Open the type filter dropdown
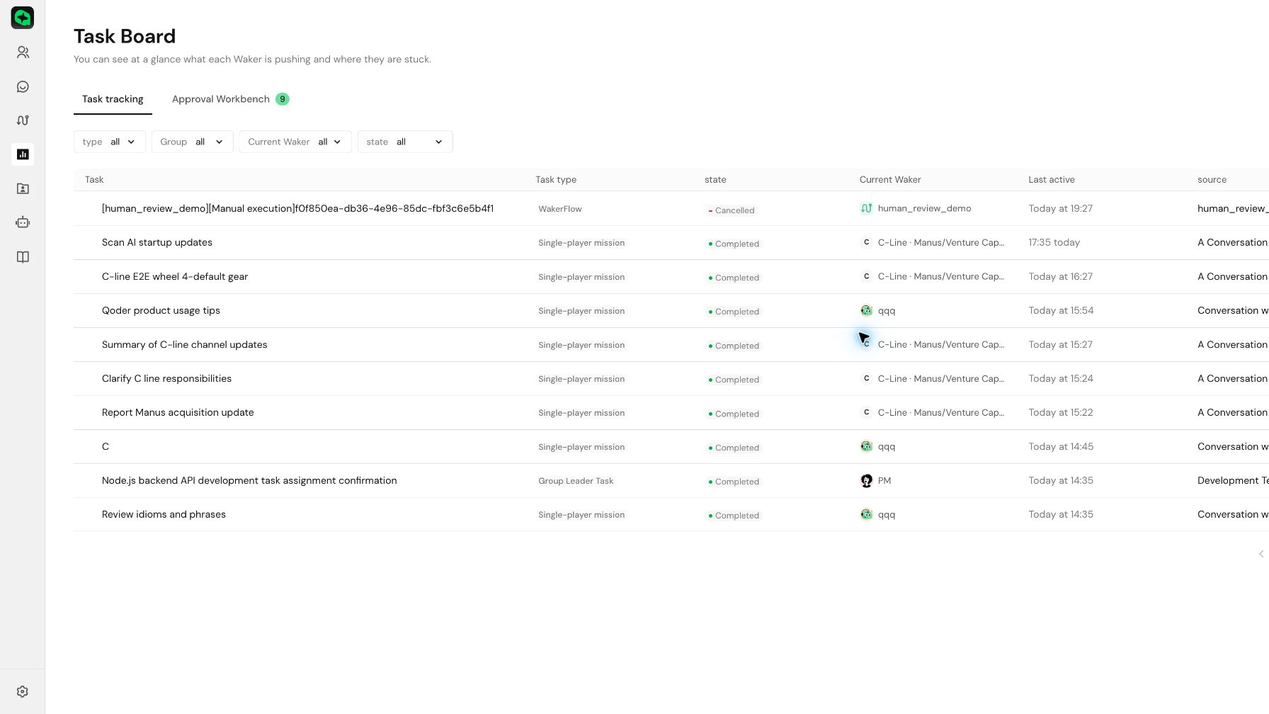This screenshot has height=714, width=1269. tap(109, 142)
